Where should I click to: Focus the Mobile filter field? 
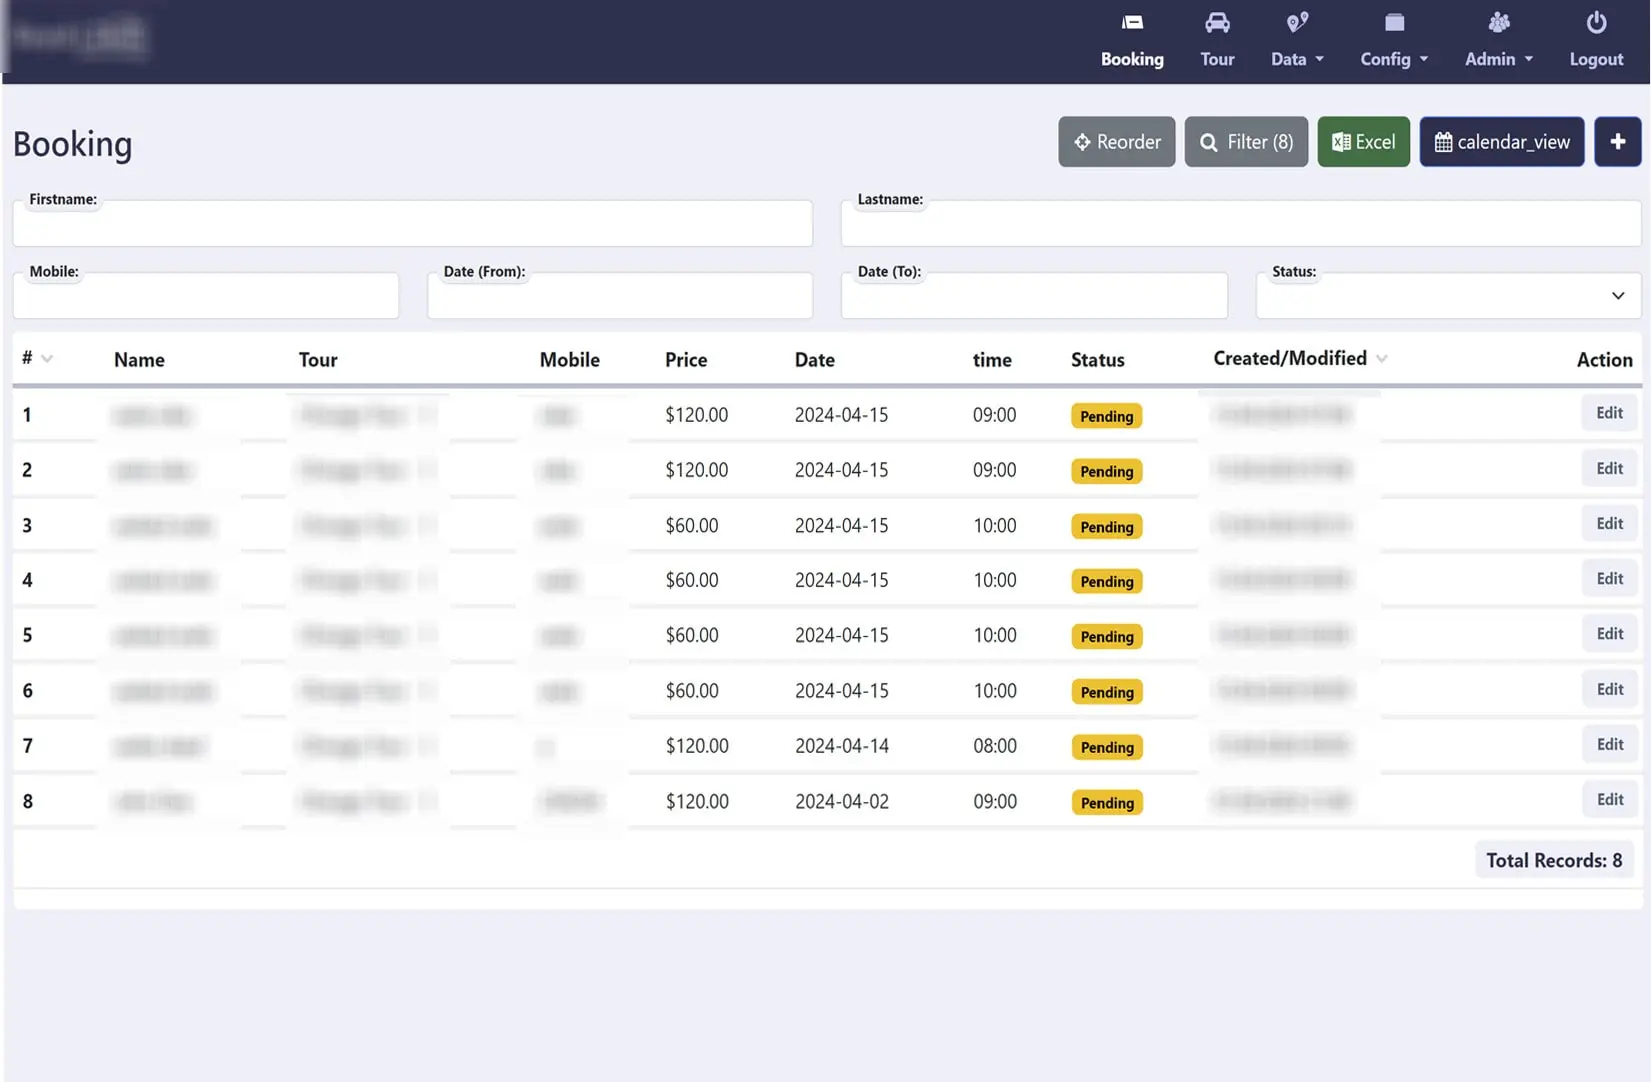[x=205, y=296]
